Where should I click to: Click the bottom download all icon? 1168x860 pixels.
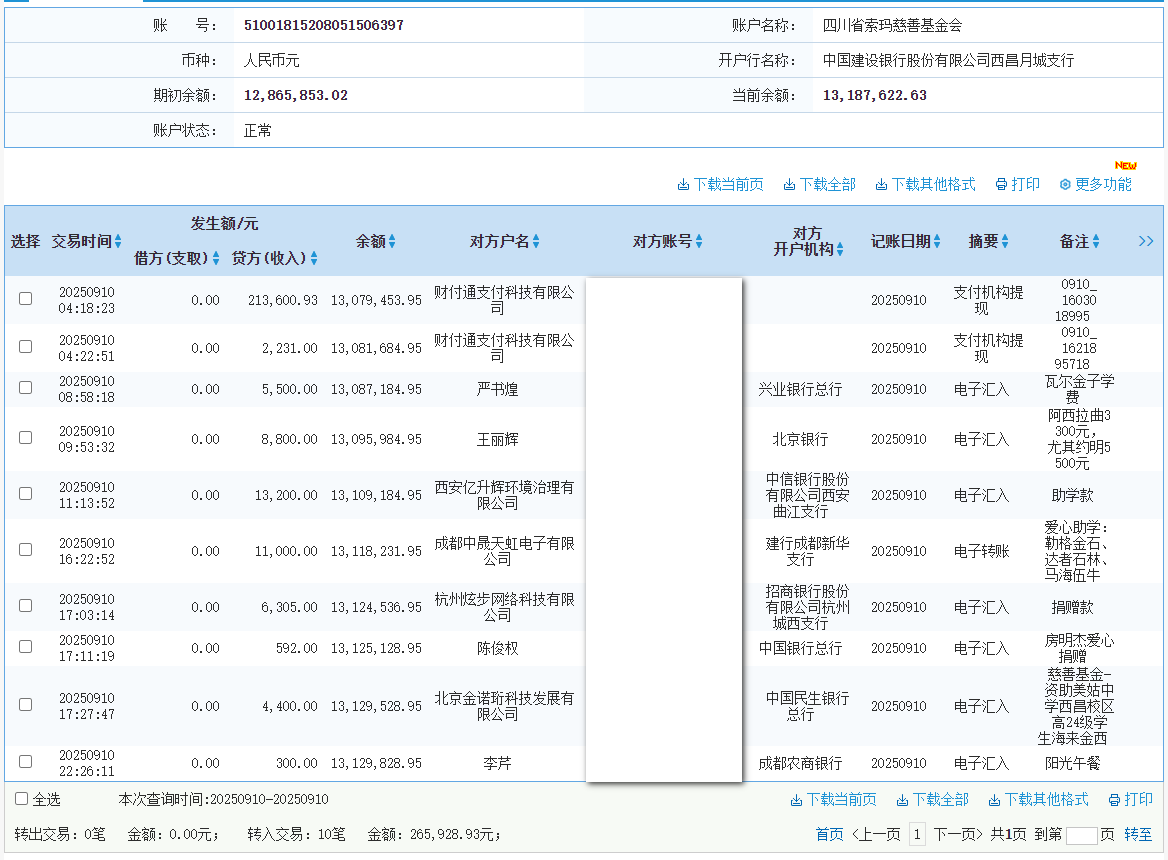(902, 800)
